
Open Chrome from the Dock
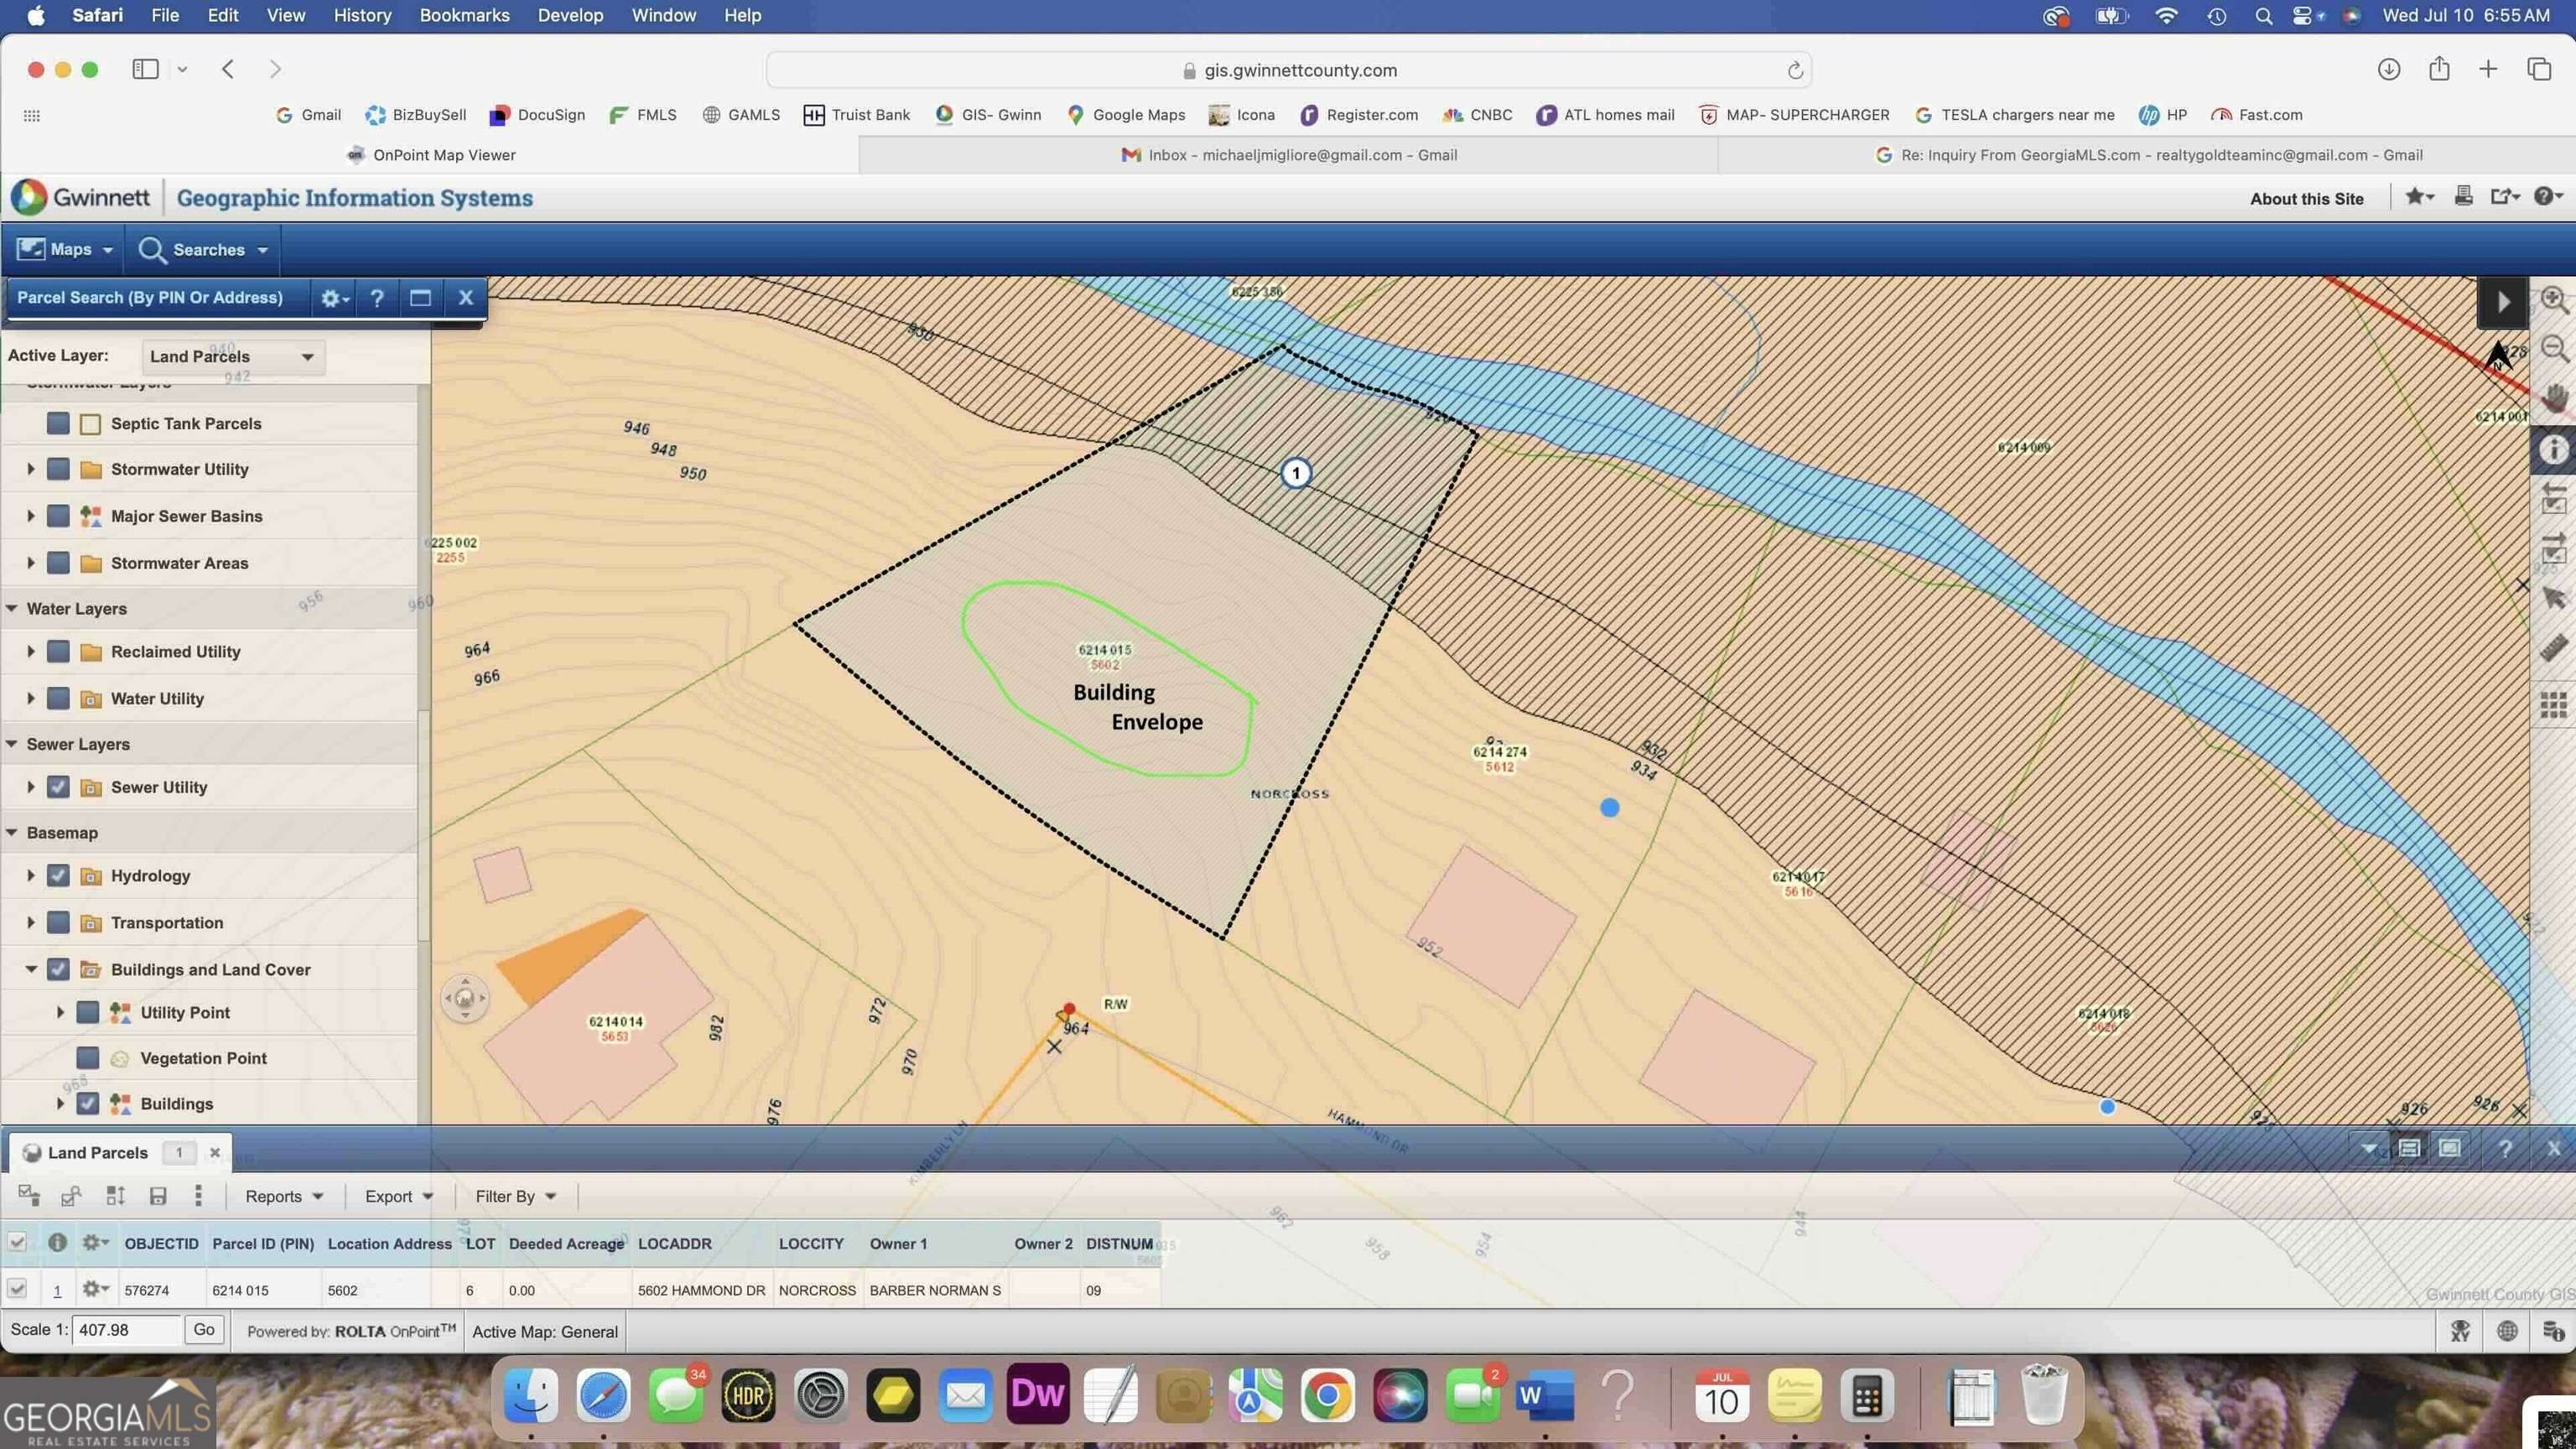pyautogui.click(x=1327, y=1395)
